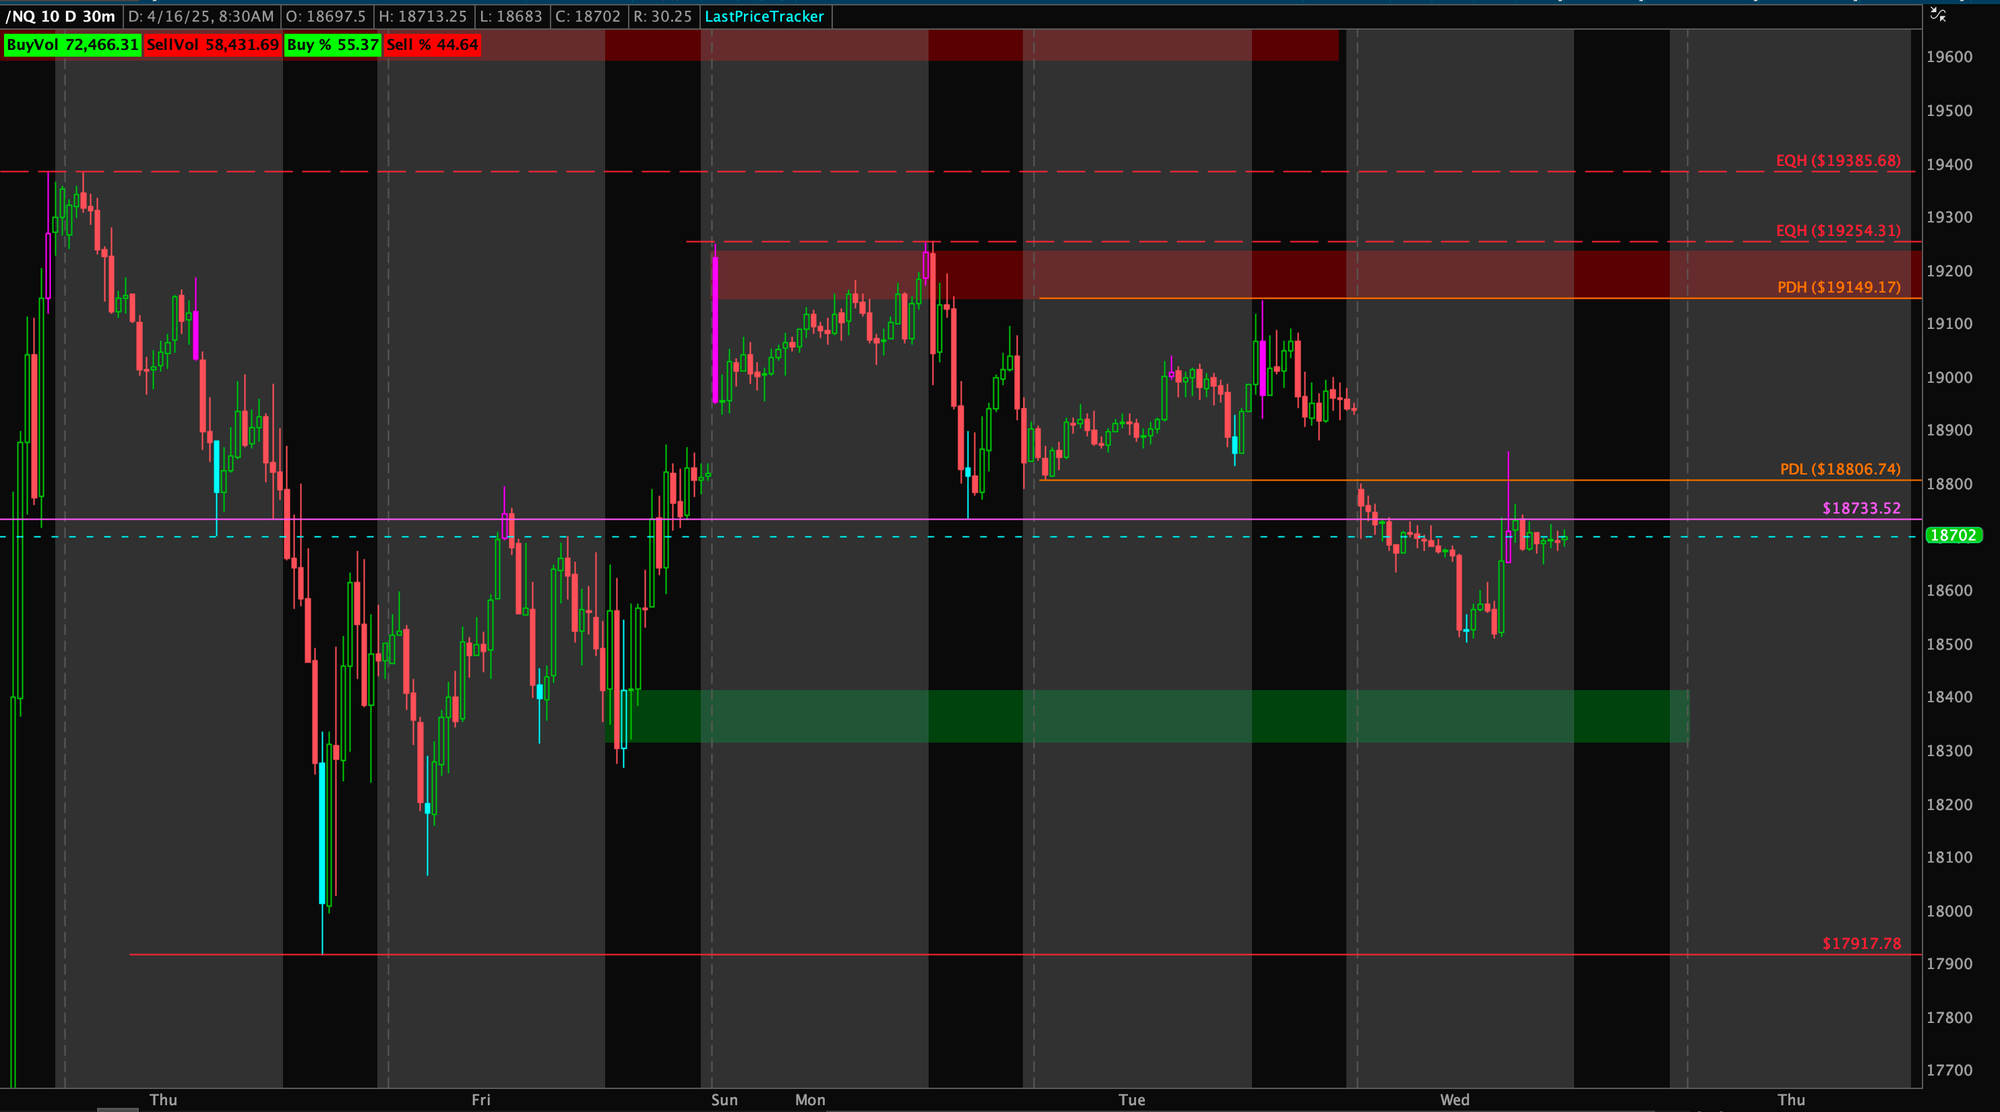Click the BuyVol 72,466.31 label
Image resolution: width=2000 pixels, height=1112 pixels.
point(72,45)
